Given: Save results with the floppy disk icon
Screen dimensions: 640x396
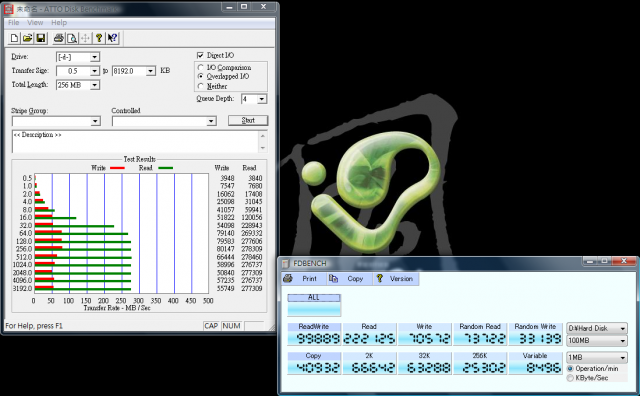Looking at the screenshot, I should click(x=40, y=38).
